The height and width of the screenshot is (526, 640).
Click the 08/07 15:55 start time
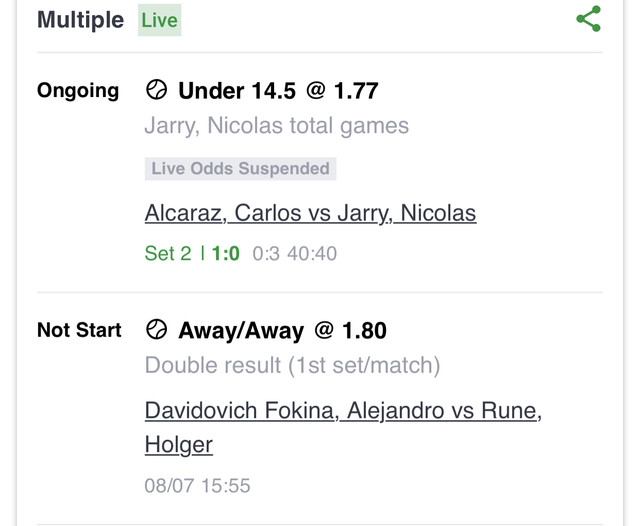point(197,486)
